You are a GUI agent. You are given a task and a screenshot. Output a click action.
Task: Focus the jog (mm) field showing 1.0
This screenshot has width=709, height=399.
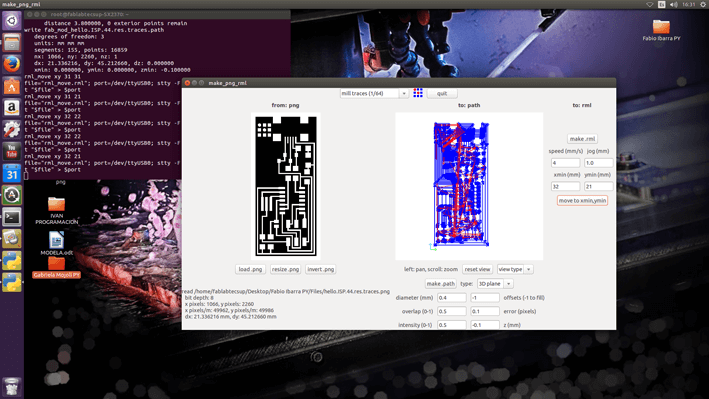pos(599,163)
